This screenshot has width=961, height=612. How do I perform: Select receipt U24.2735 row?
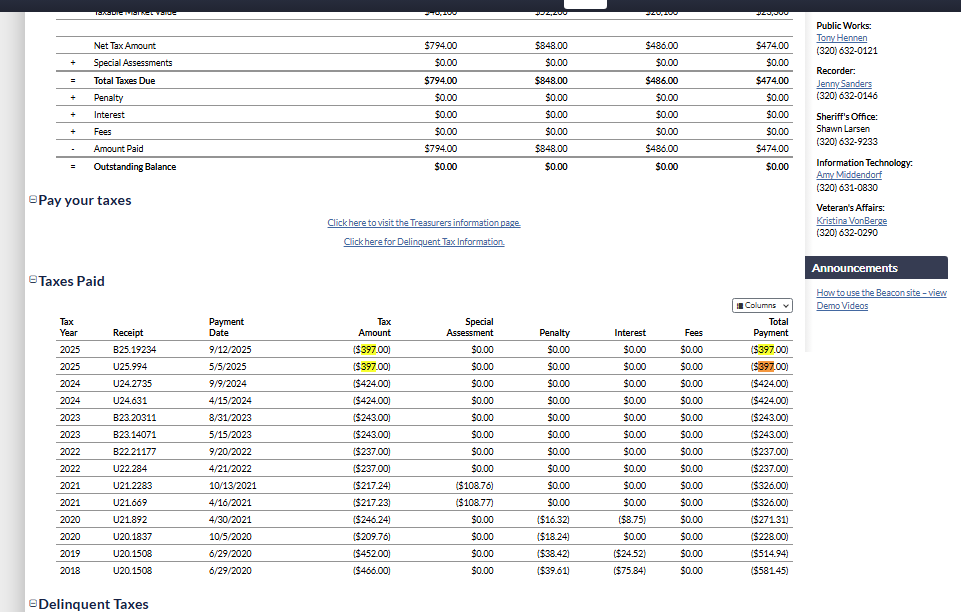(x=132, y=384)
